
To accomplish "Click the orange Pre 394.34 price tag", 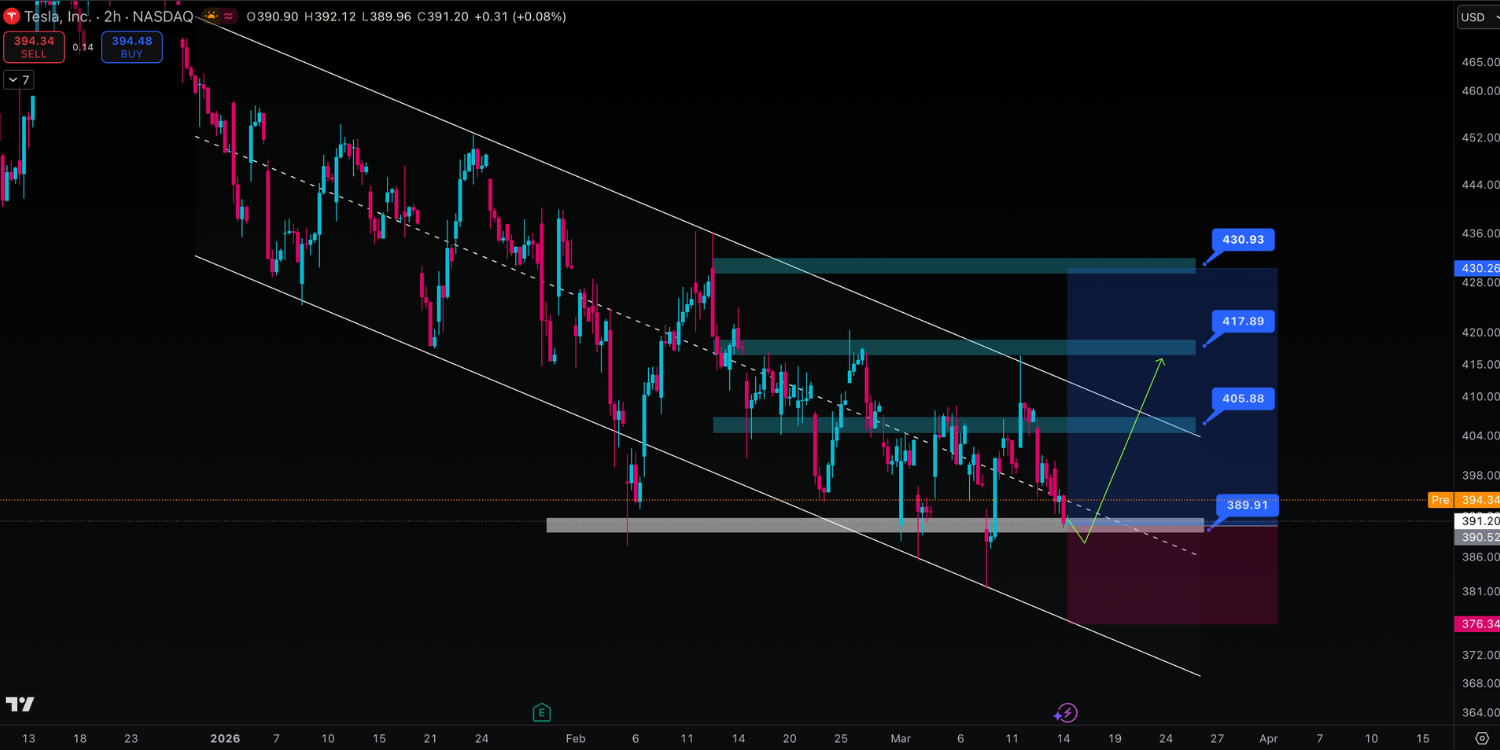I will coord(1465,500).
